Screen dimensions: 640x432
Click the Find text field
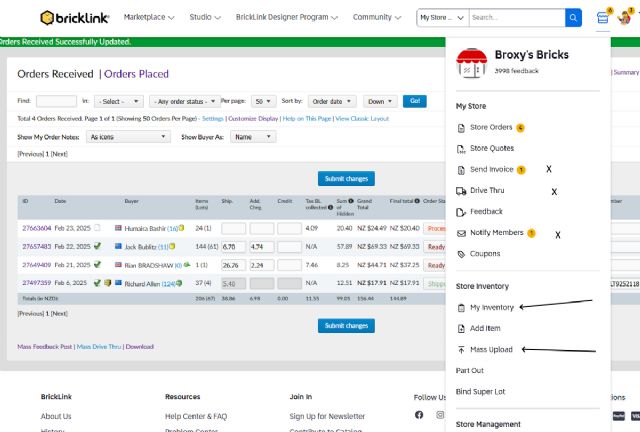56,101
